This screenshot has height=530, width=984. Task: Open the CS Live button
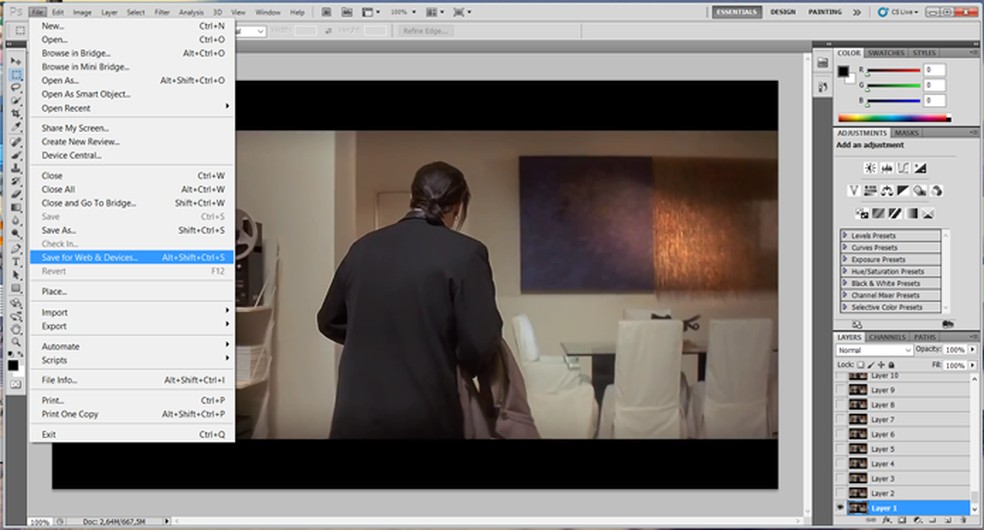coord(898,12)
